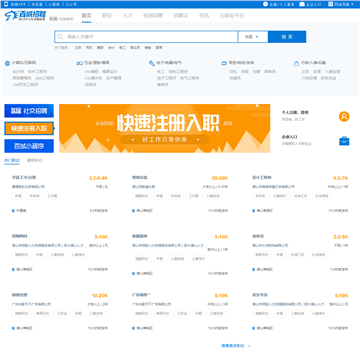360x360 pixels.
Task: Click the 社交招聘 side button
Action: click(x=29, y=111)
